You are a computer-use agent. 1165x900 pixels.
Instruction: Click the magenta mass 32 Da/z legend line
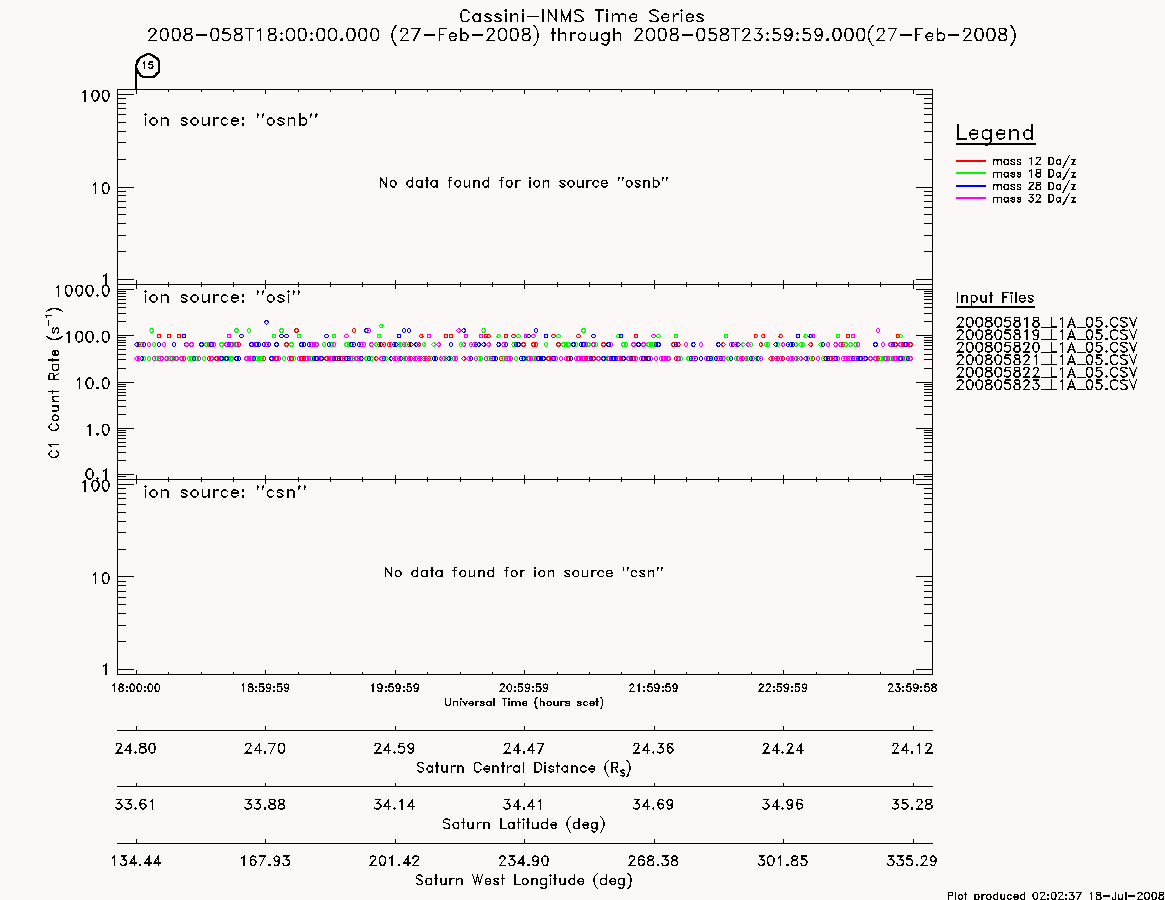pyautogui.click(x=970, y=199)
